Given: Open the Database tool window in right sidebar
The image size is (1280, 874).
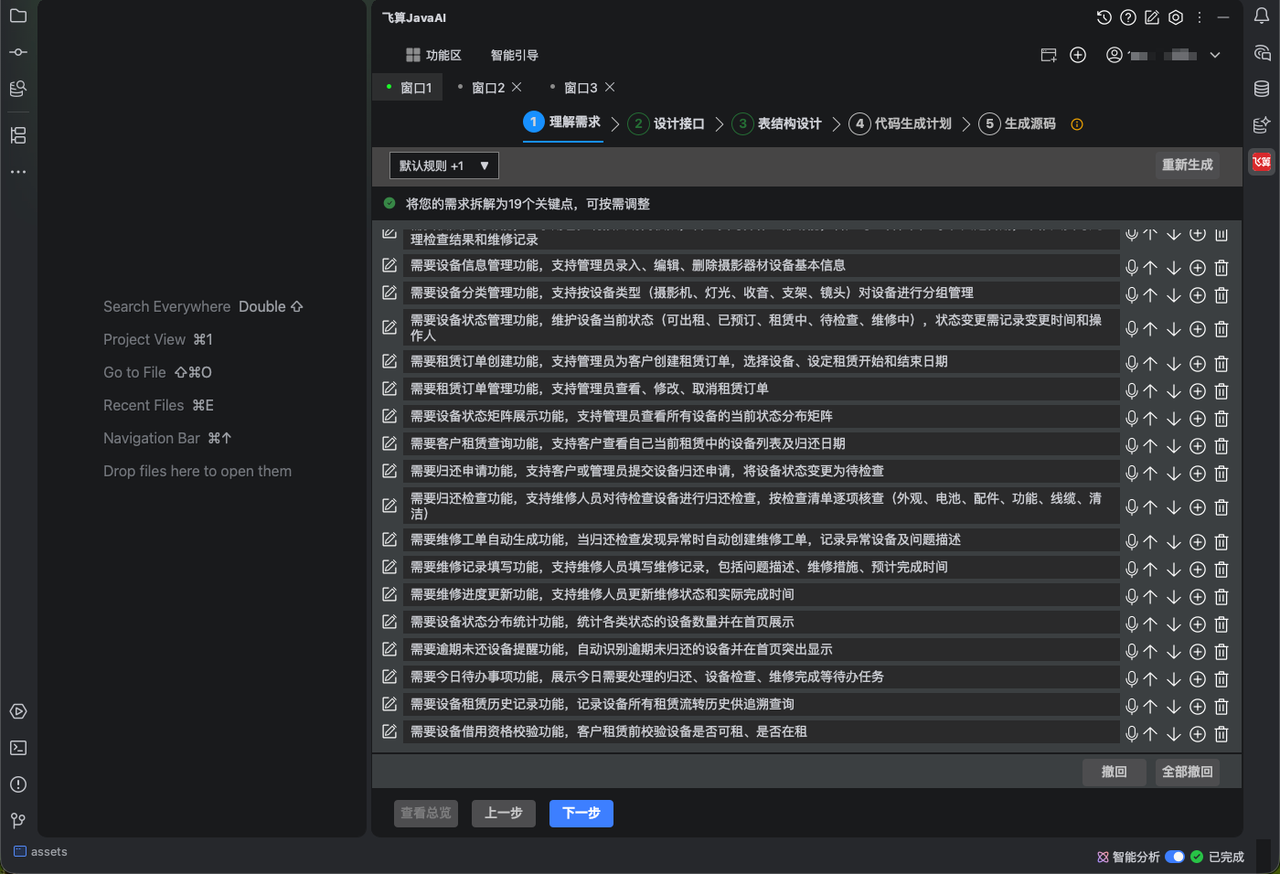Looking at the screenshot, I should [1262, 89].
